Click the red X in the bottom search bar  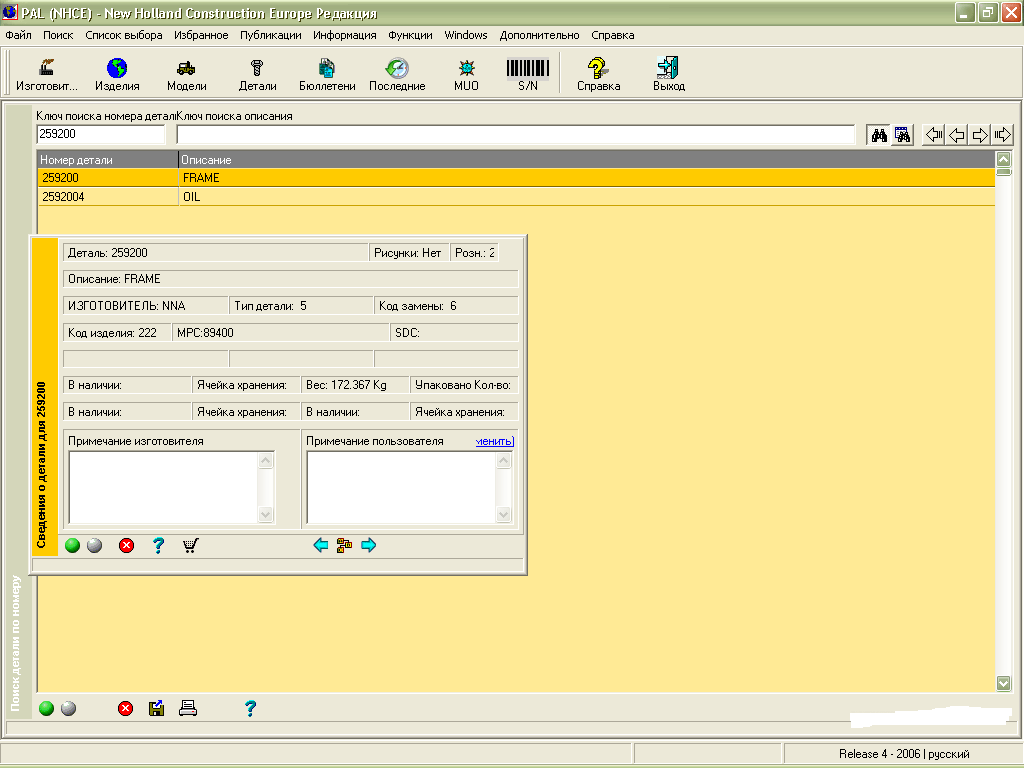click(125, 709)
